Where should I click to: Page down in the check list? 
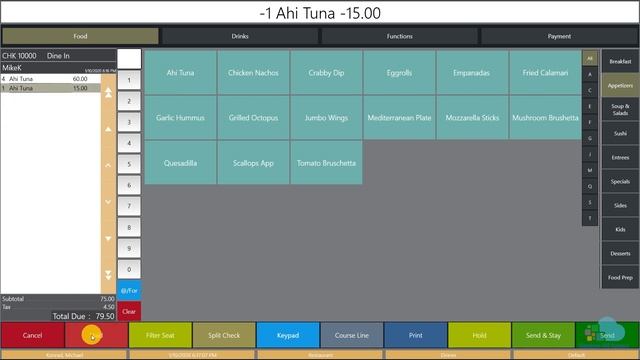tap(108, 238)
